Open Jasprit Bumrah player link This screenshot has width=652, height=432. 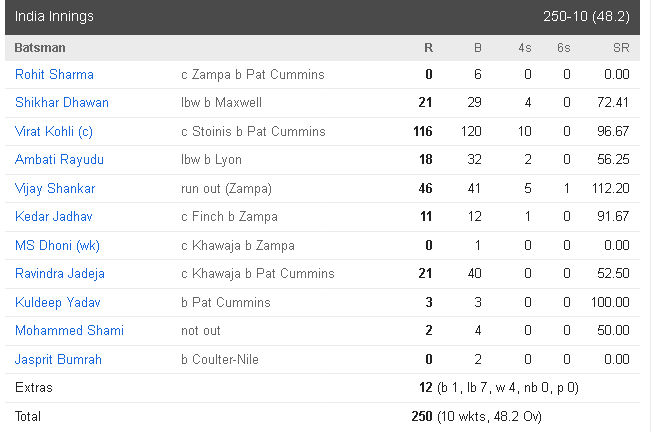coord(58,359)
